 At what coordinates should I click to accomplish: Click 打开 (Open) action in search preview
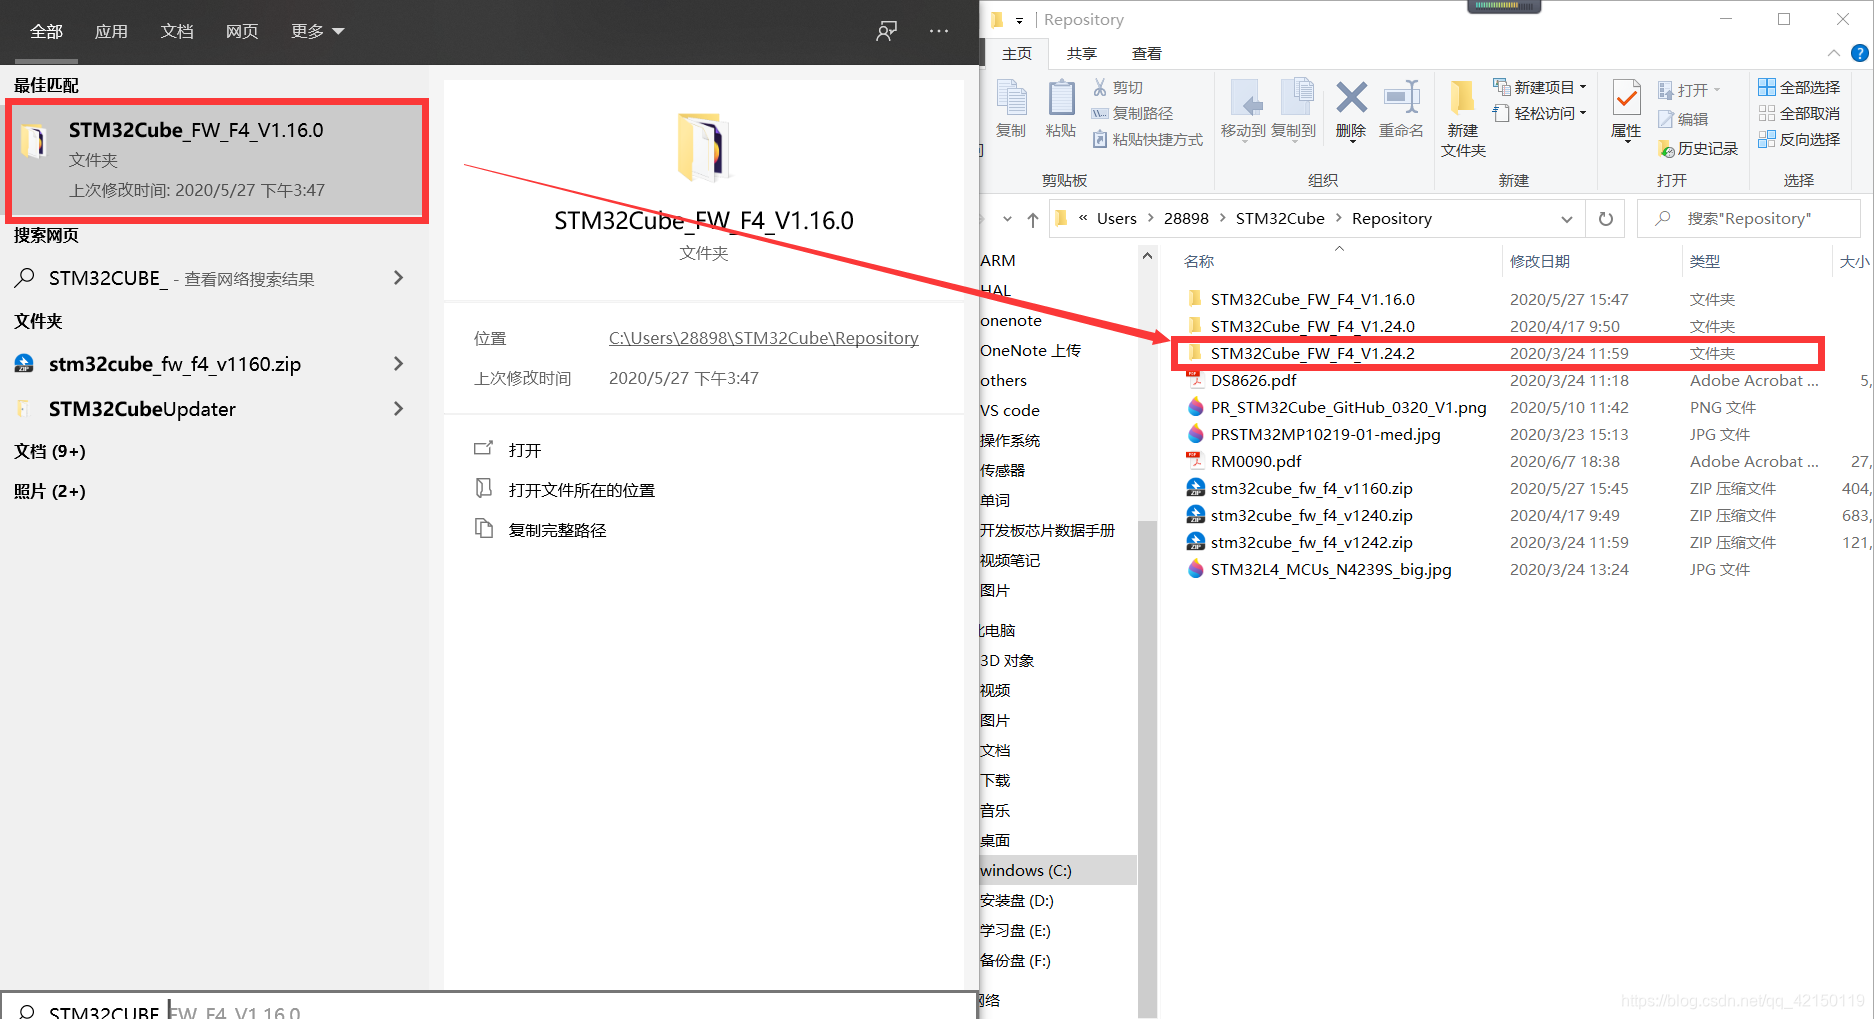tap(525, 450)
